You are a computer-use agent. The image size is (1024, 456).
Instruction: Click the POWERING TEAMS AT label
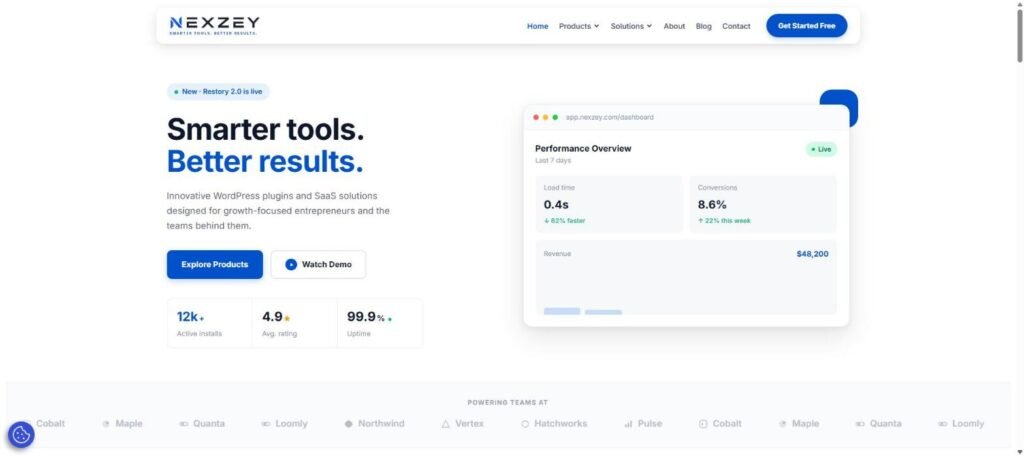(x=507, y=403)
